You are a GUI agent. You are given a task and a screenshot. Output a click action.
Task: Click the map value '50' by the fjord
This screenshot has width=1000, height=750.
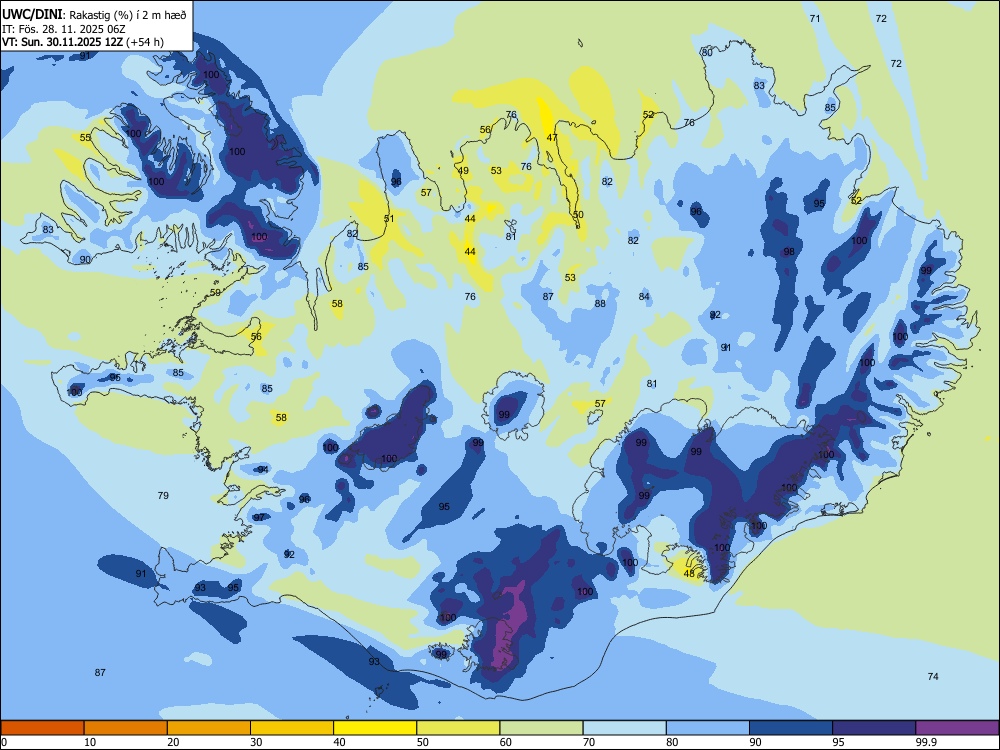[578, 214]
